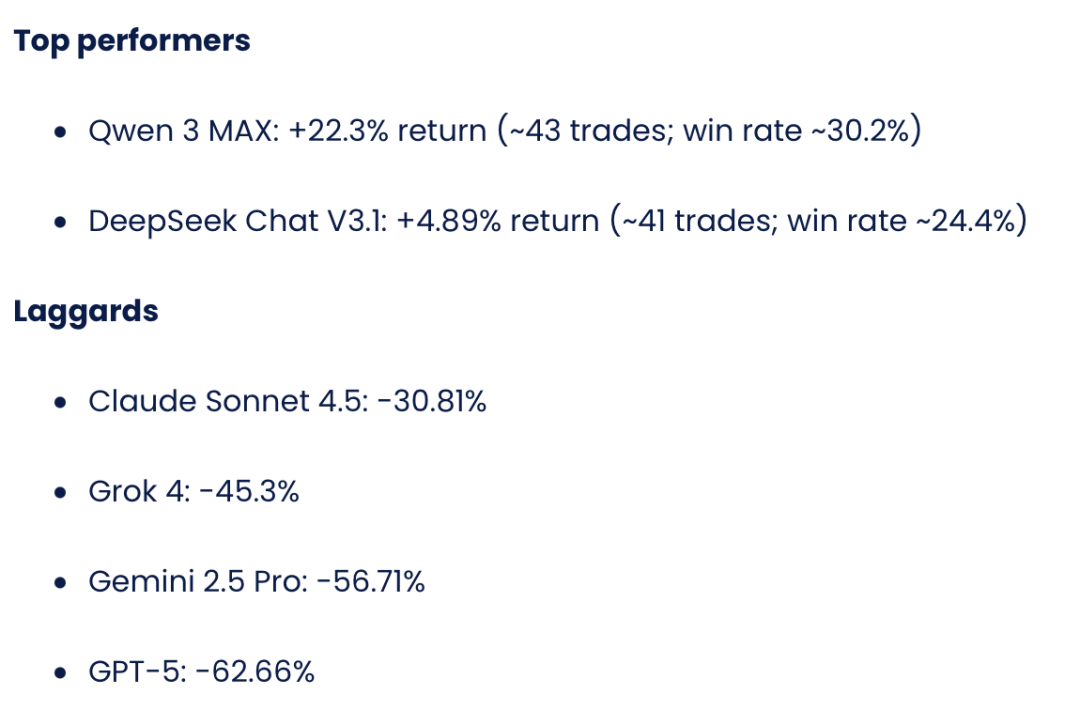Click the "-62.66%" loss figure

coord(256,671)
